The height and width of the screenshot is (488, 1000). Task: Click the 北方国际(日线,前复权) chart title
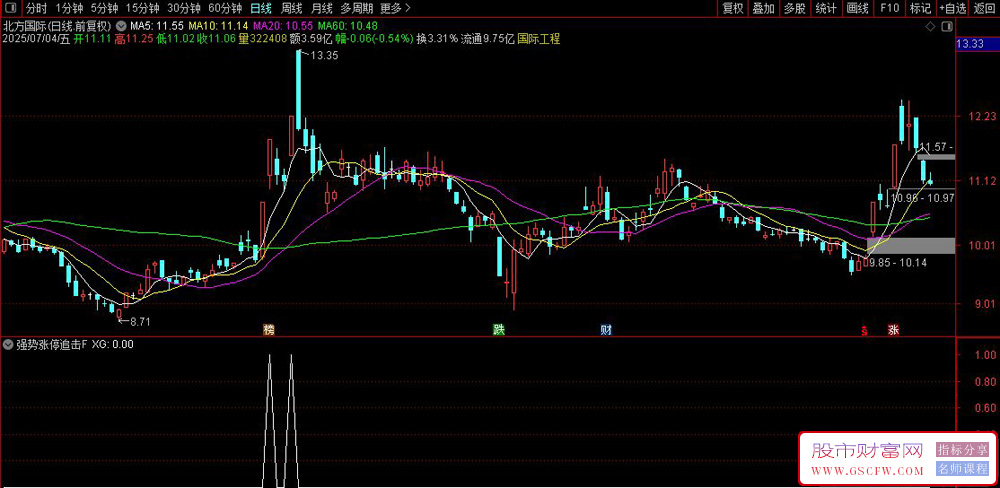click(57, 27)
